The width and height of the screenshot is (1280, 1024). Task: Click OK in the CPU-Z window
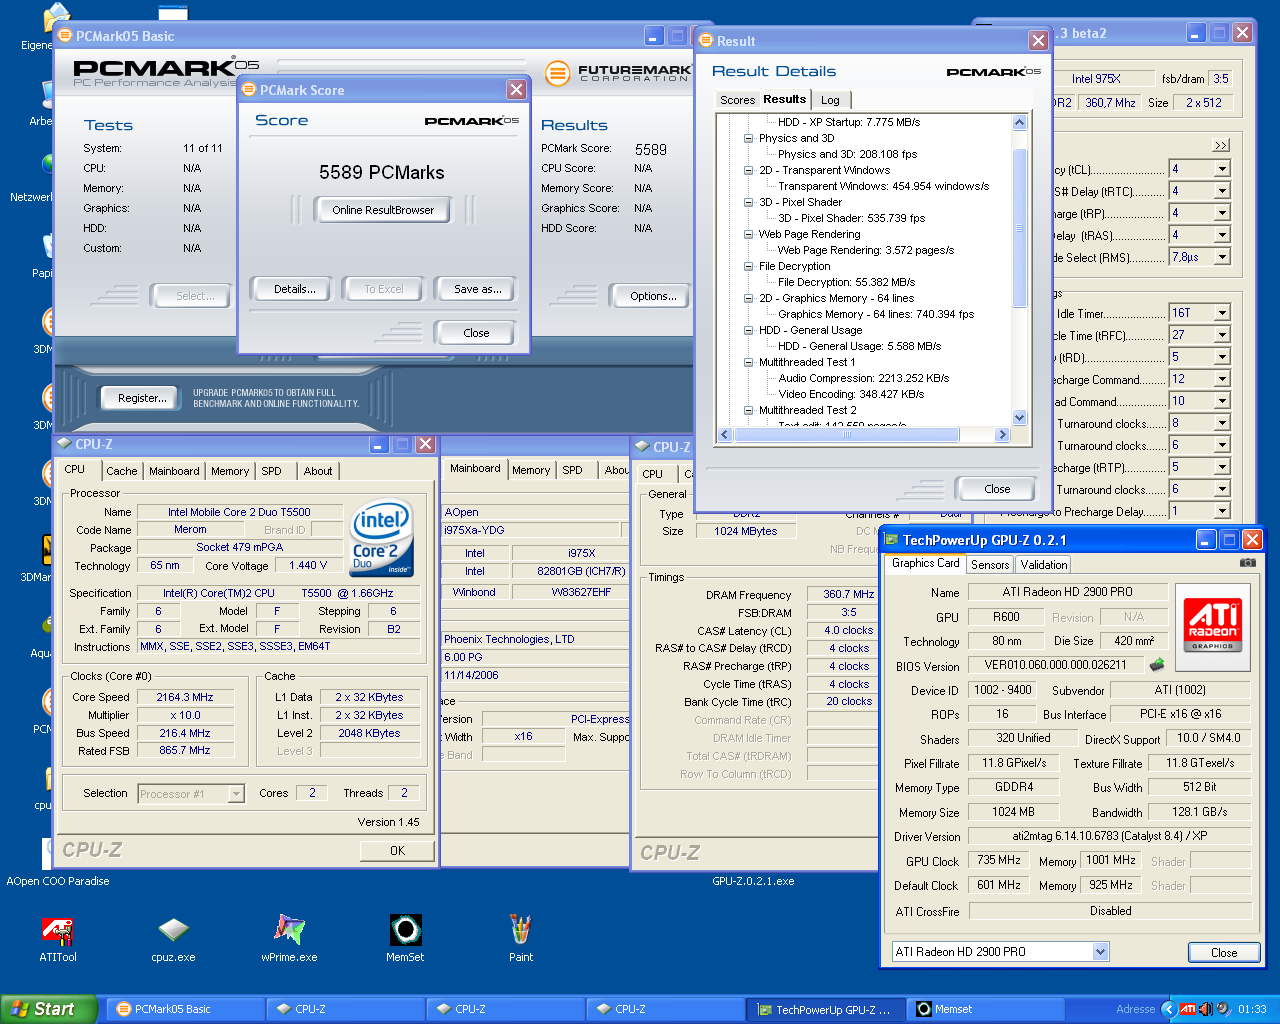click(397, 851)
